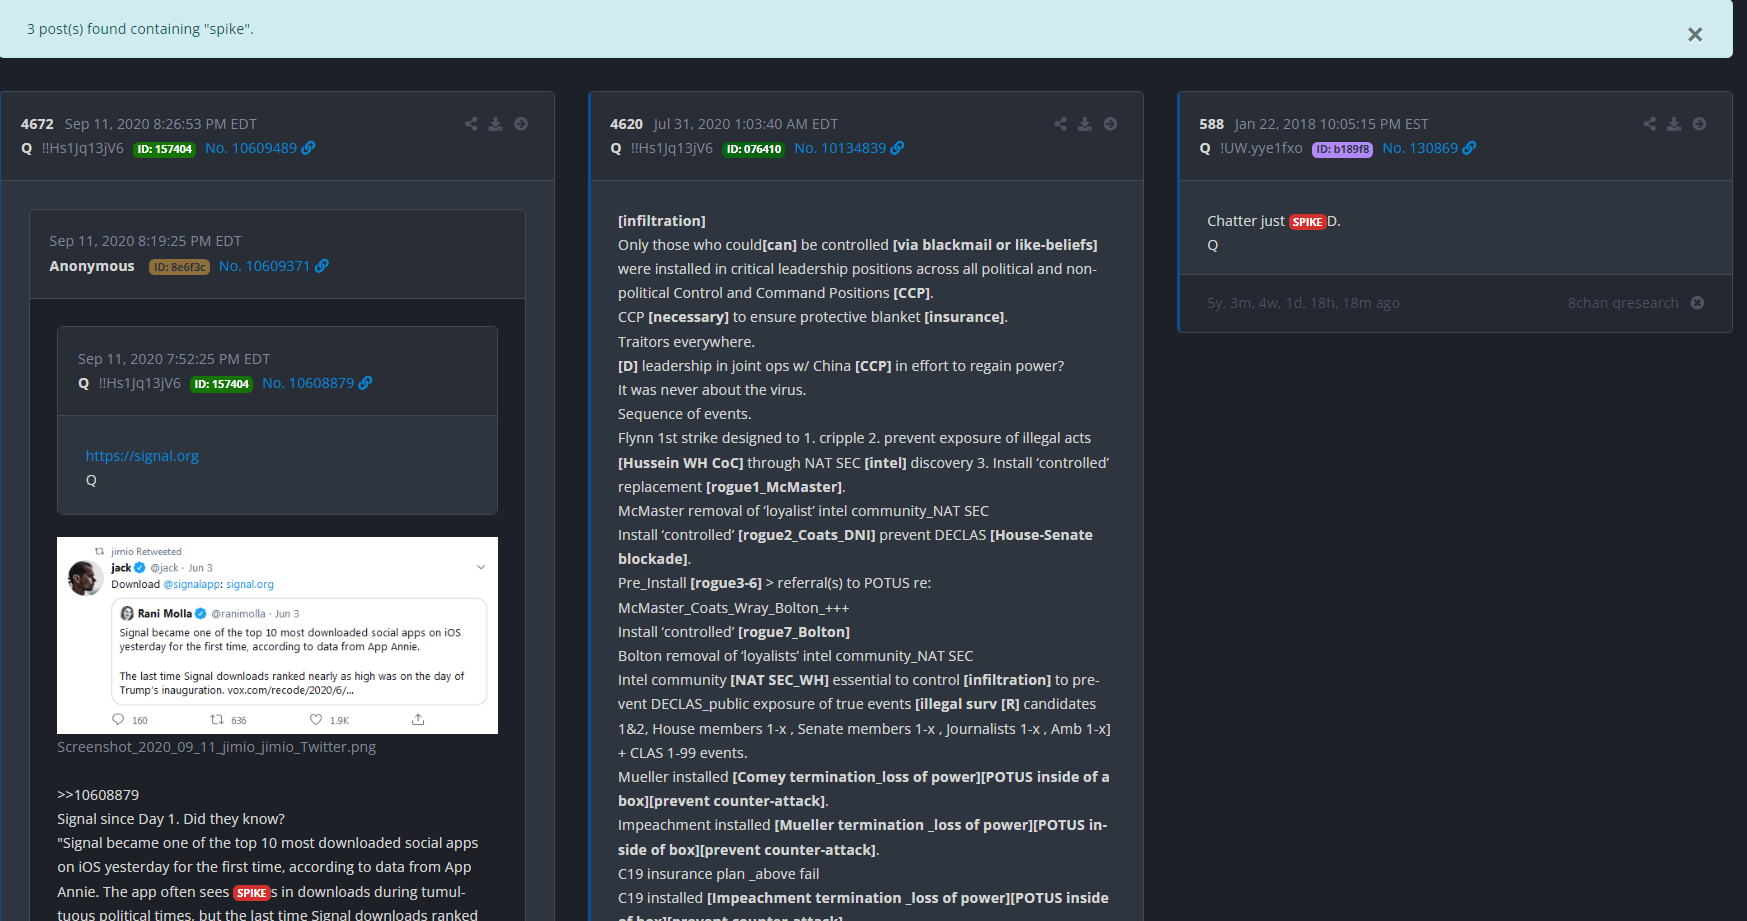Click the >>10608879 reply reference
Screen dimensions: 1747x921
(x=98, y=795)
